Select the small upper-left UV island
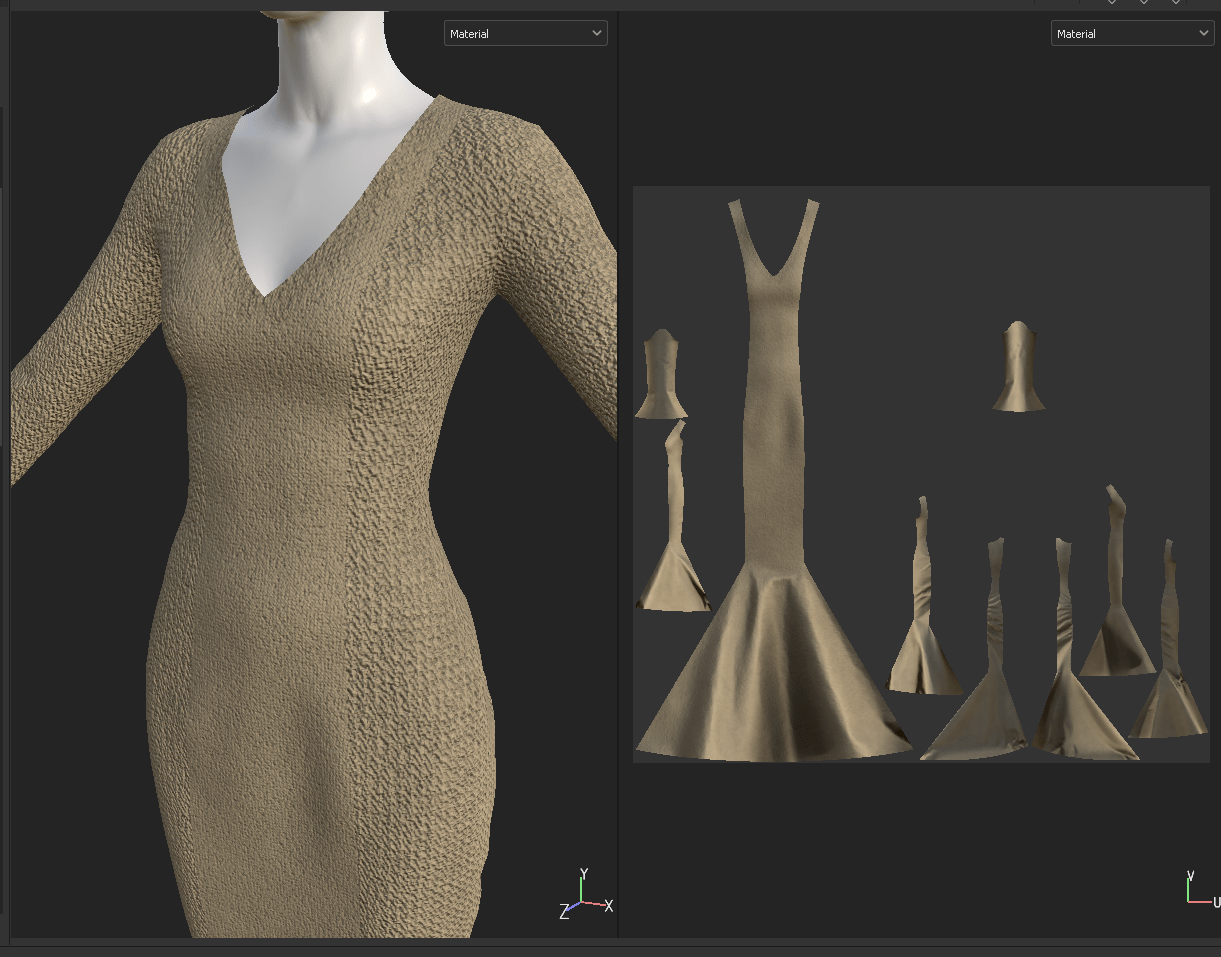This screenshot has width=1221, height=957. tap(660, 375)
